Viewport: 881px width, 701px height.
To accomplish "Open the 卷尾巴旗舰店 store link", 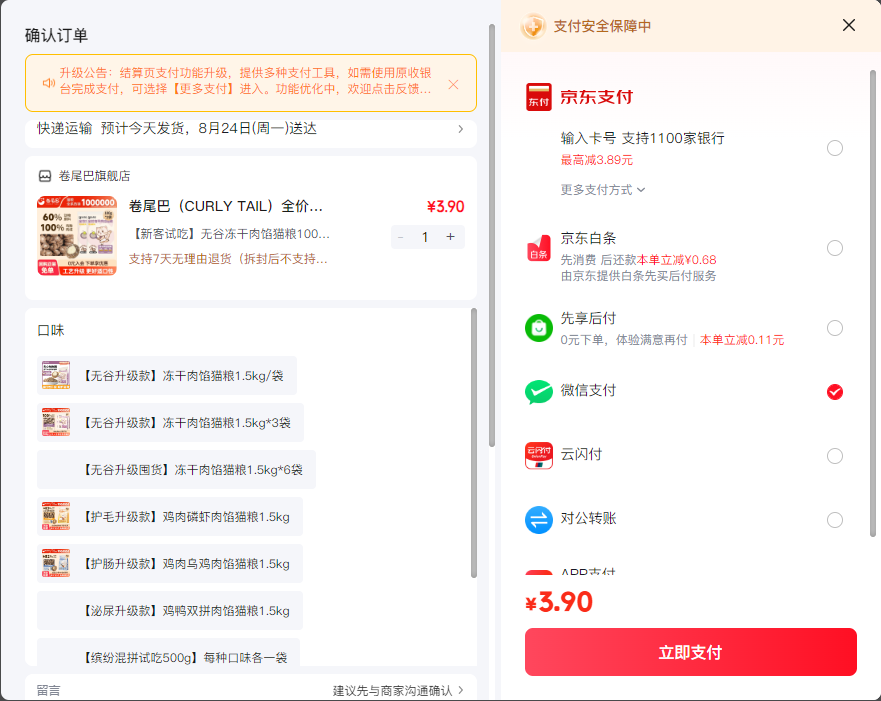I will tap(94, 176).
